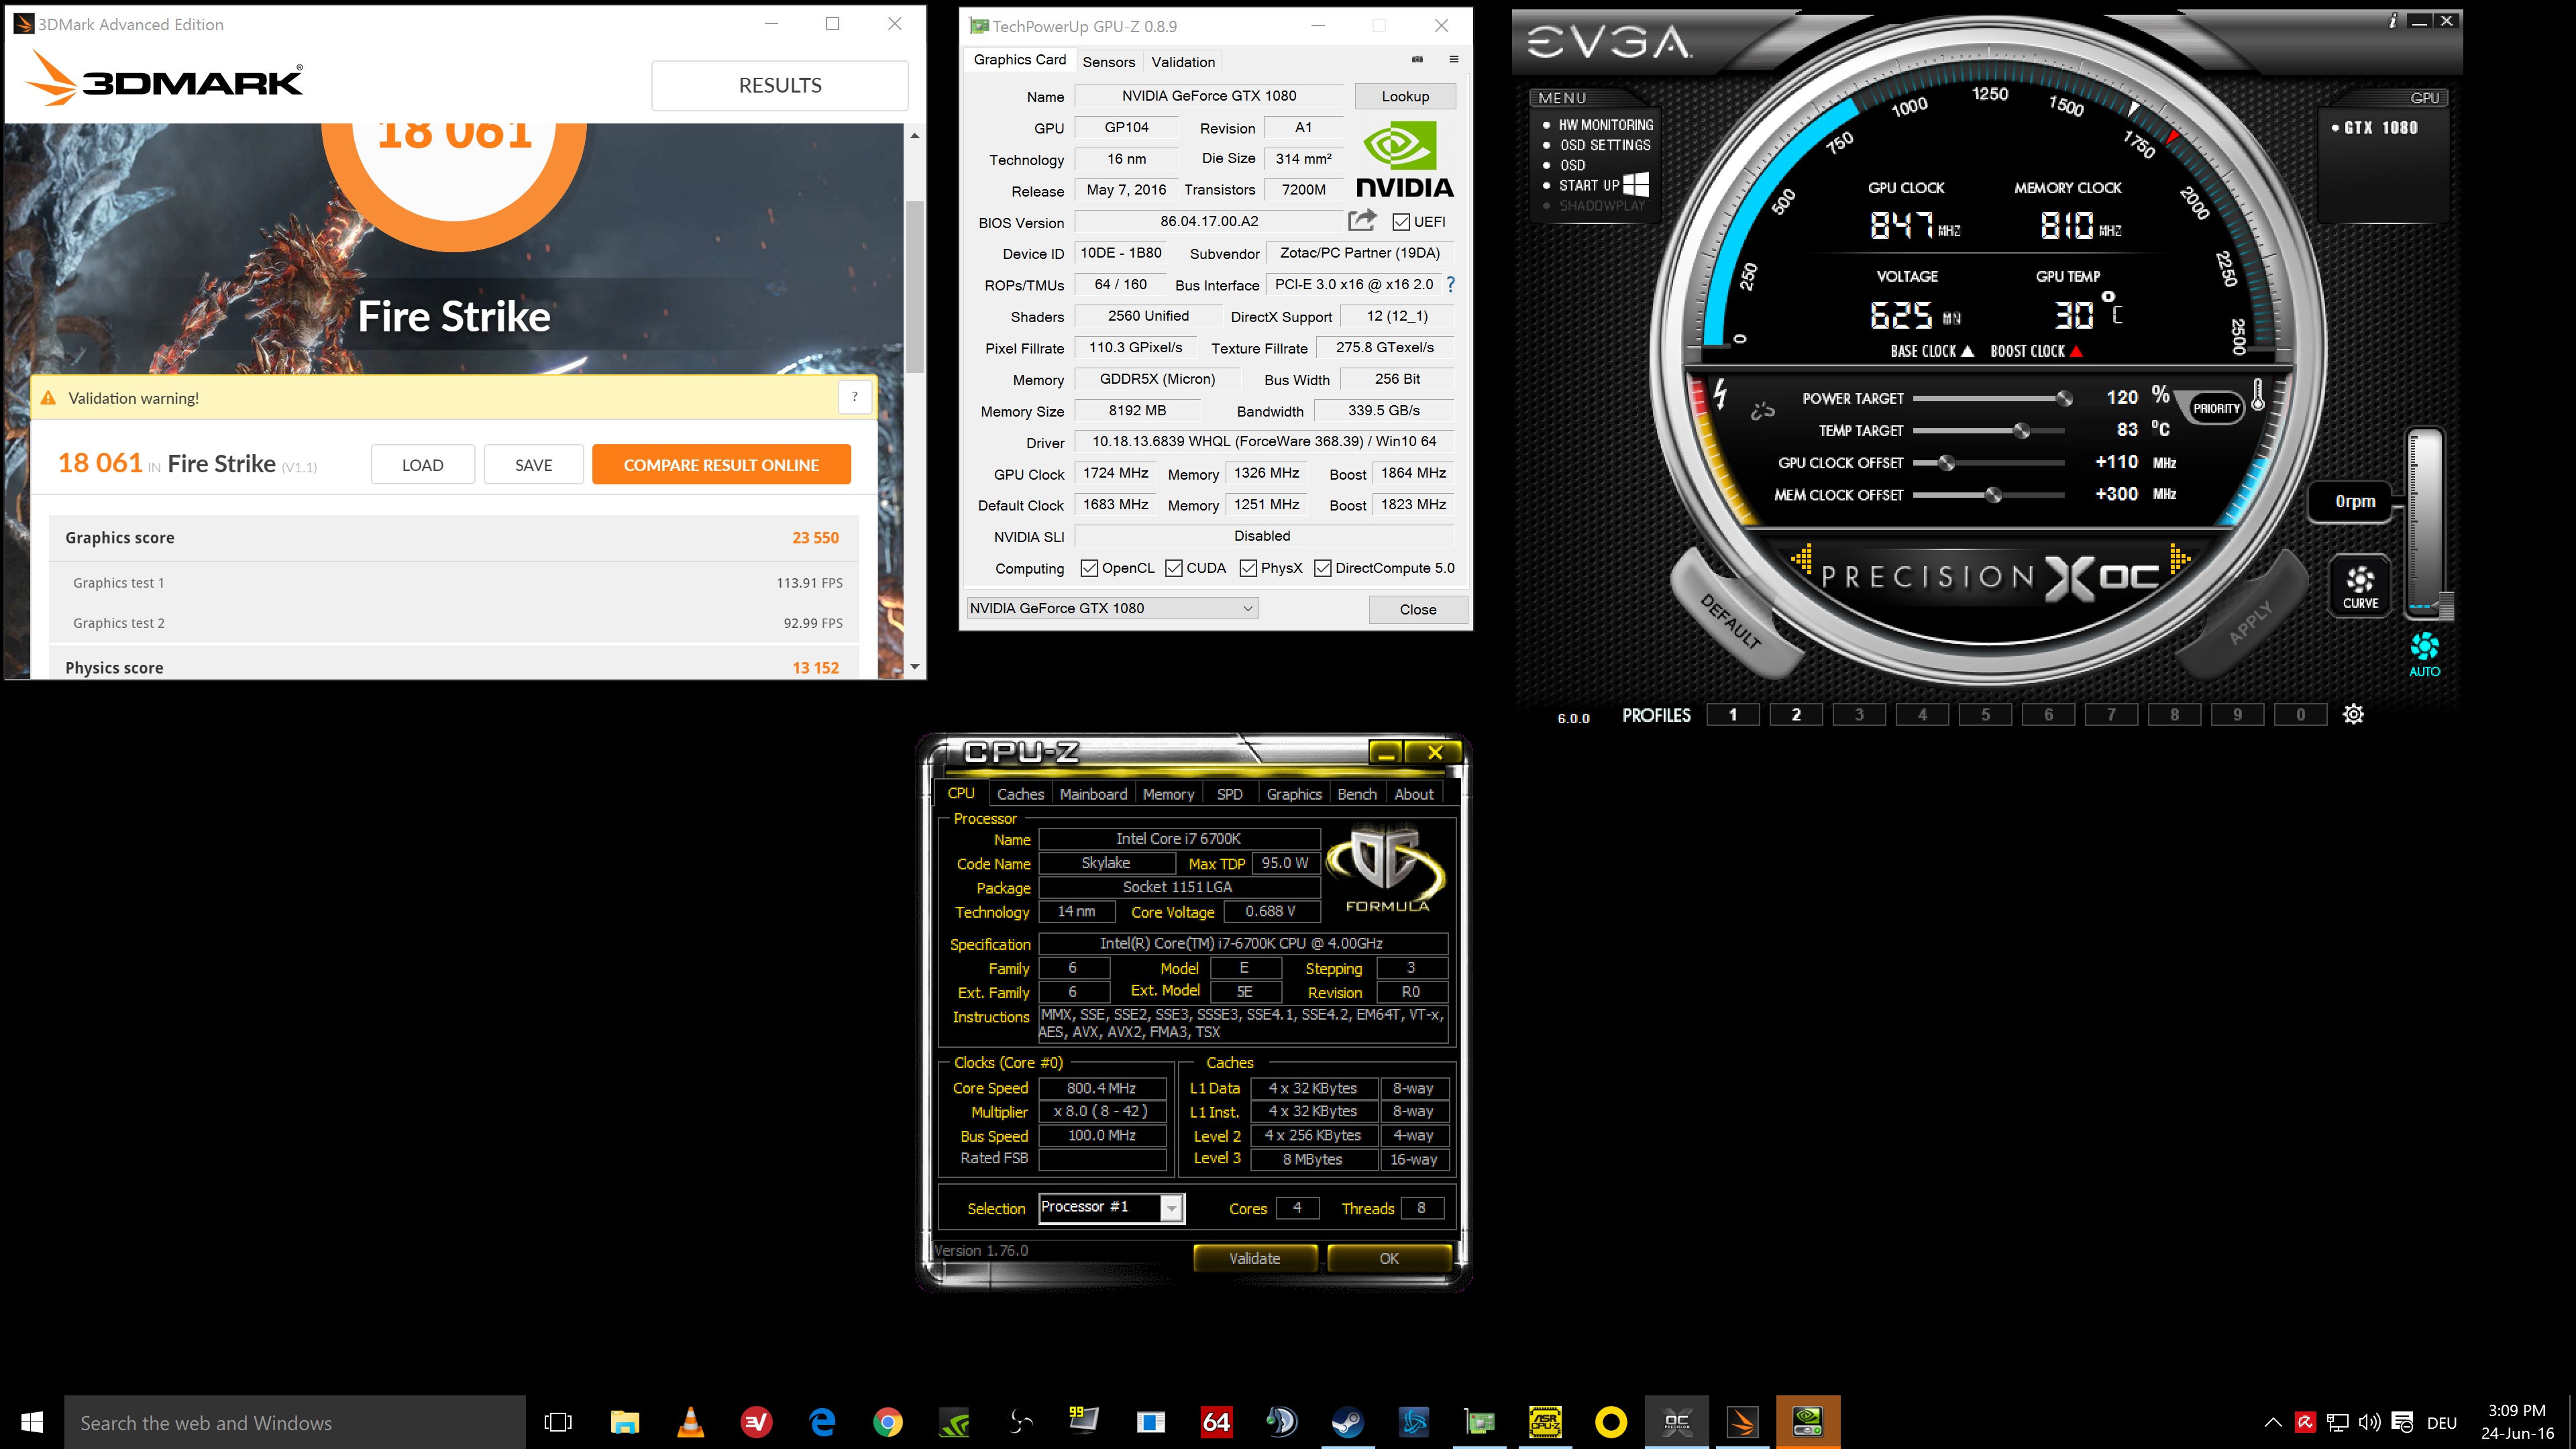Image resolution: width=2576 pixels, height=1449 pixels.
Task: Switch to the Validation tab in GPU-Z
Action: pyautogui.click(x=1183, y=62)
